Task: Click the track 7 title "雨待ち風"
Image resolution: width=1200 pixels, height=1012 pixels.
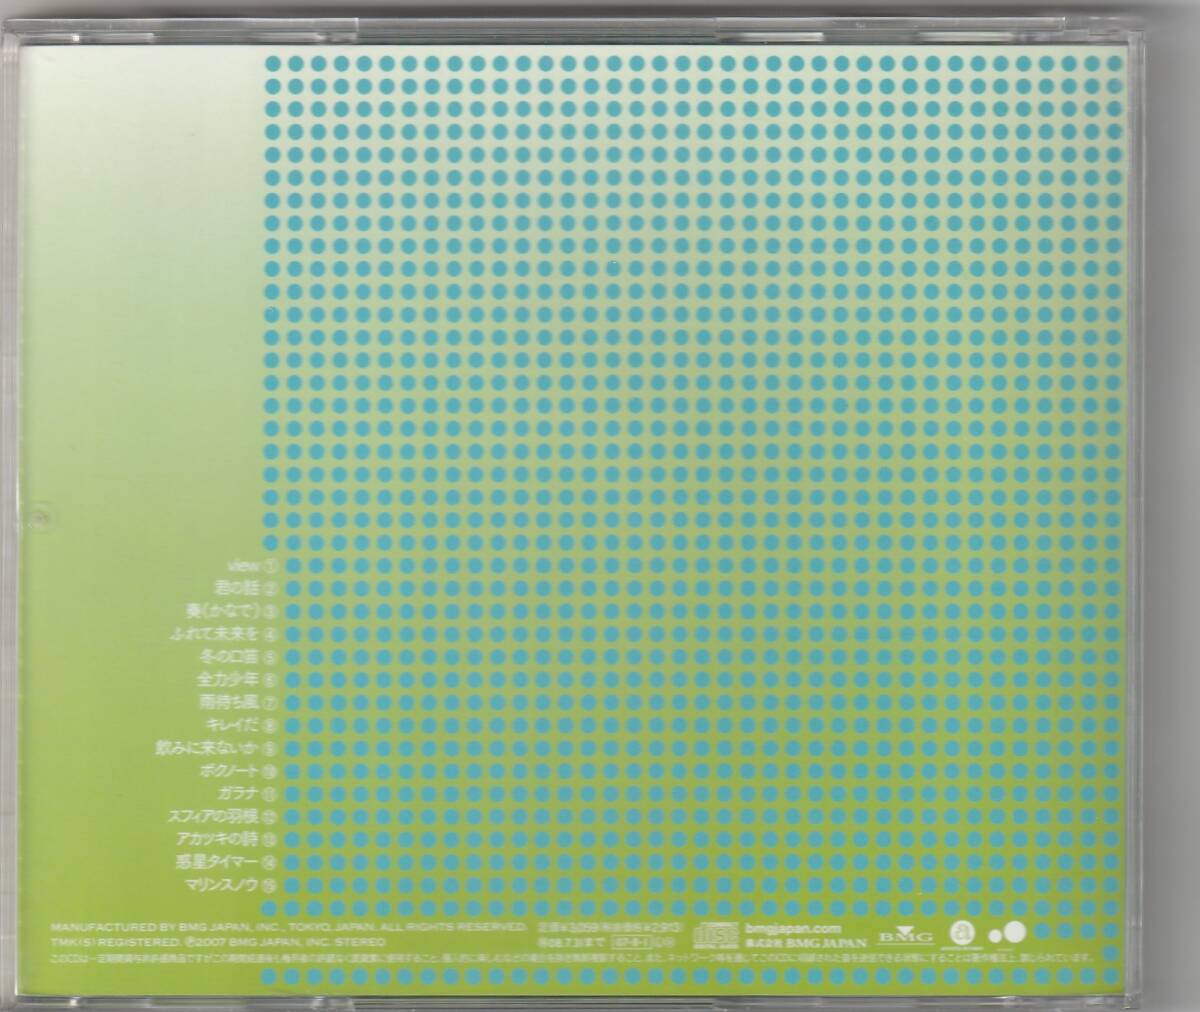Action: tap(230, 702)
